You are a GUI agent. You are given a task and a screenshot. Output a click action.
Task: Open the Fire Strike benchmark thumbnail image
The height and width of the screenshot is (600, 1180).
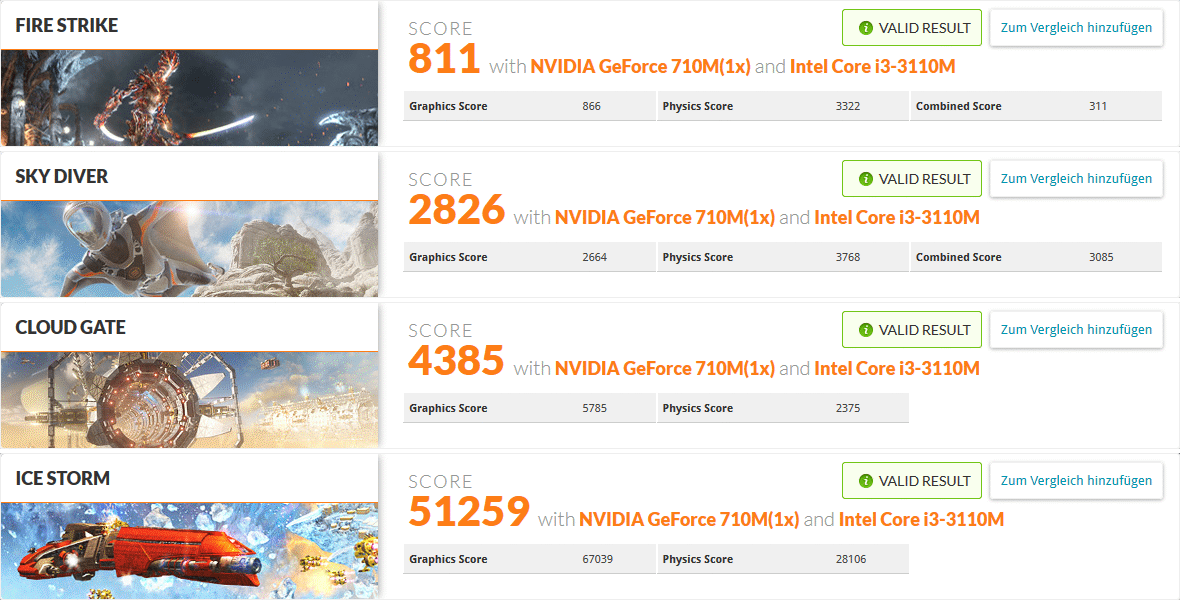189,98
